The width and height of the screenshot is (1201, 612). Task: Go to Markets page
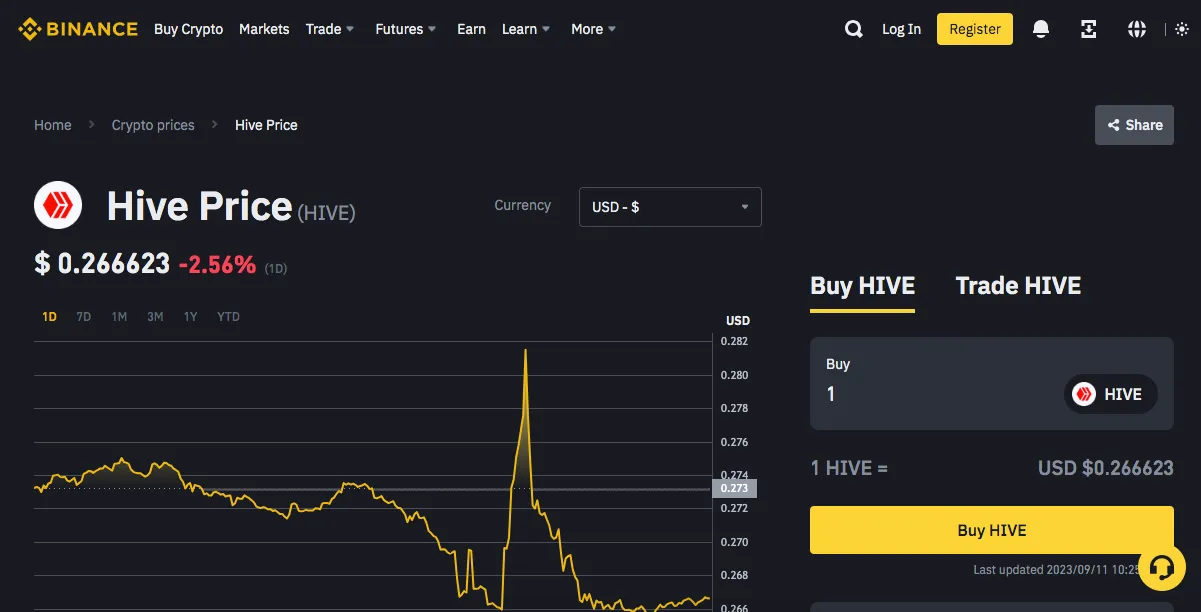click(x=264, y=29)
